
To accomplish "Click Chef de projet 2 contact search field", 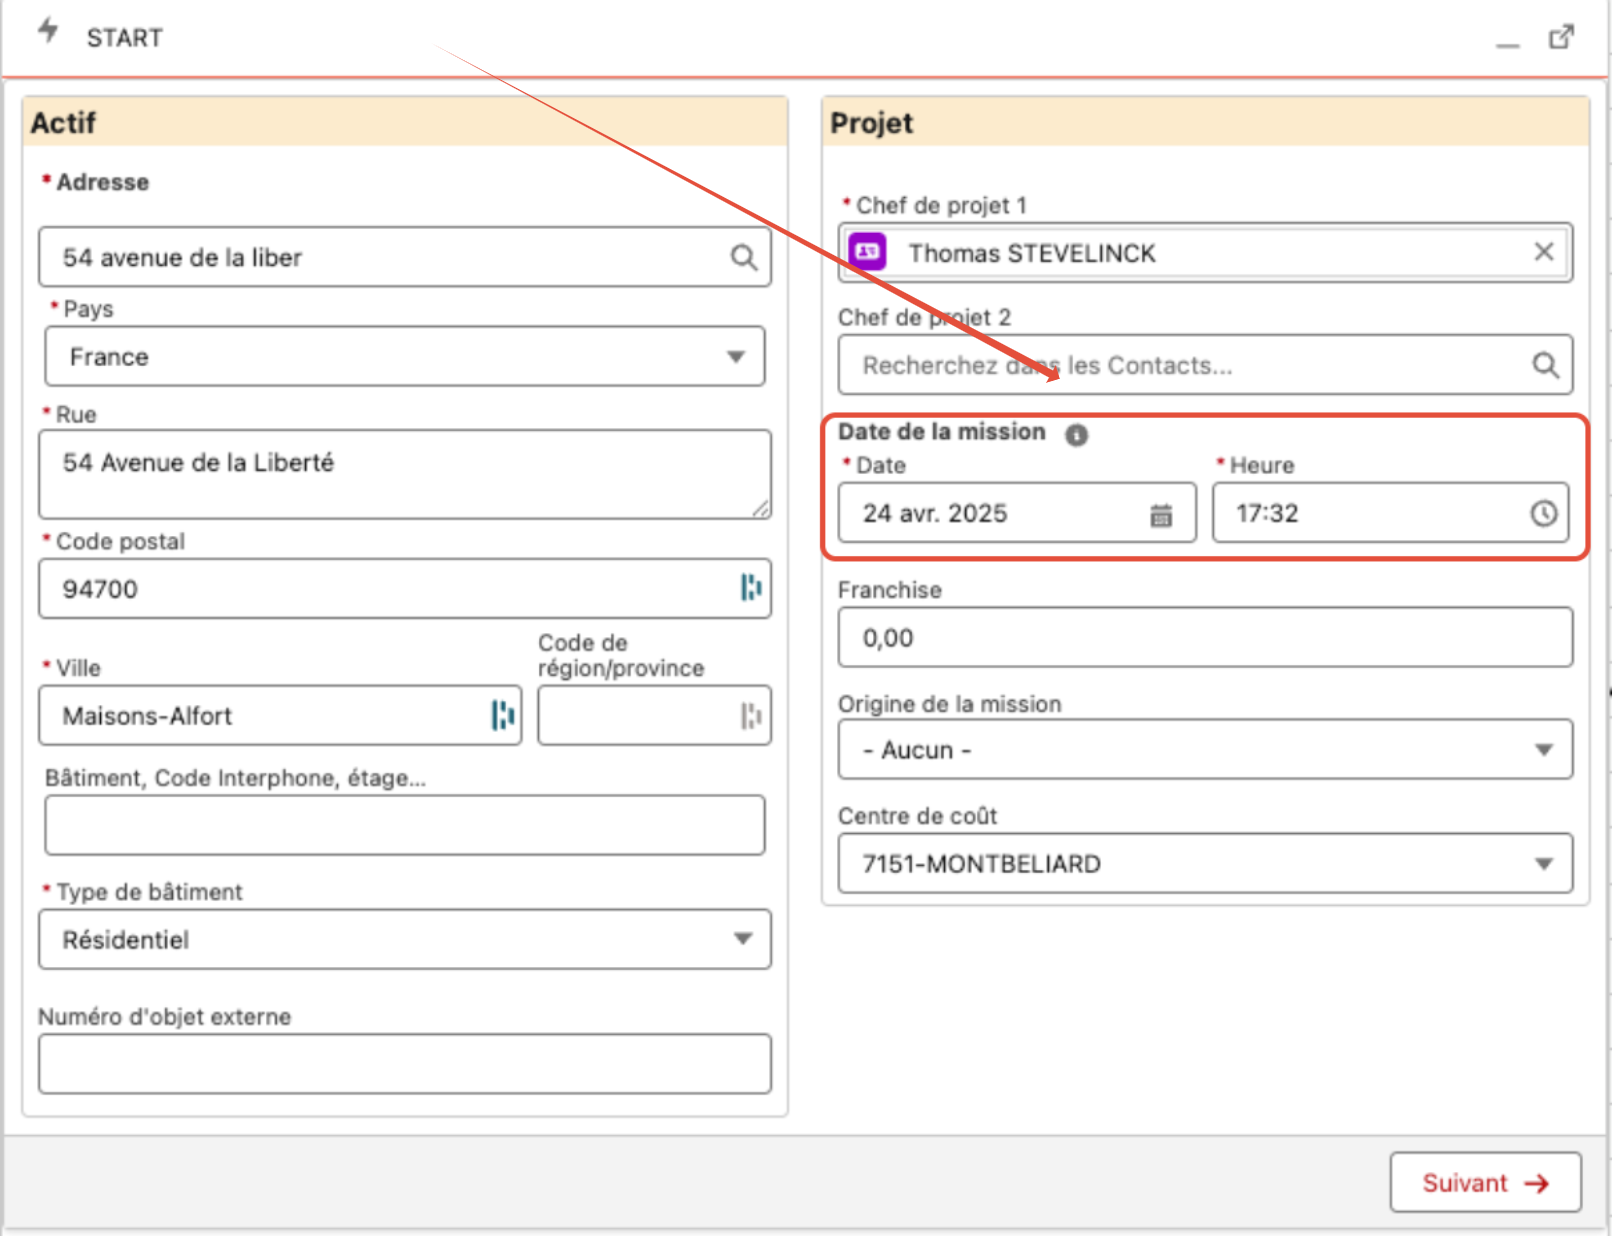I will pyautogui.click(x=1205, y=365).
